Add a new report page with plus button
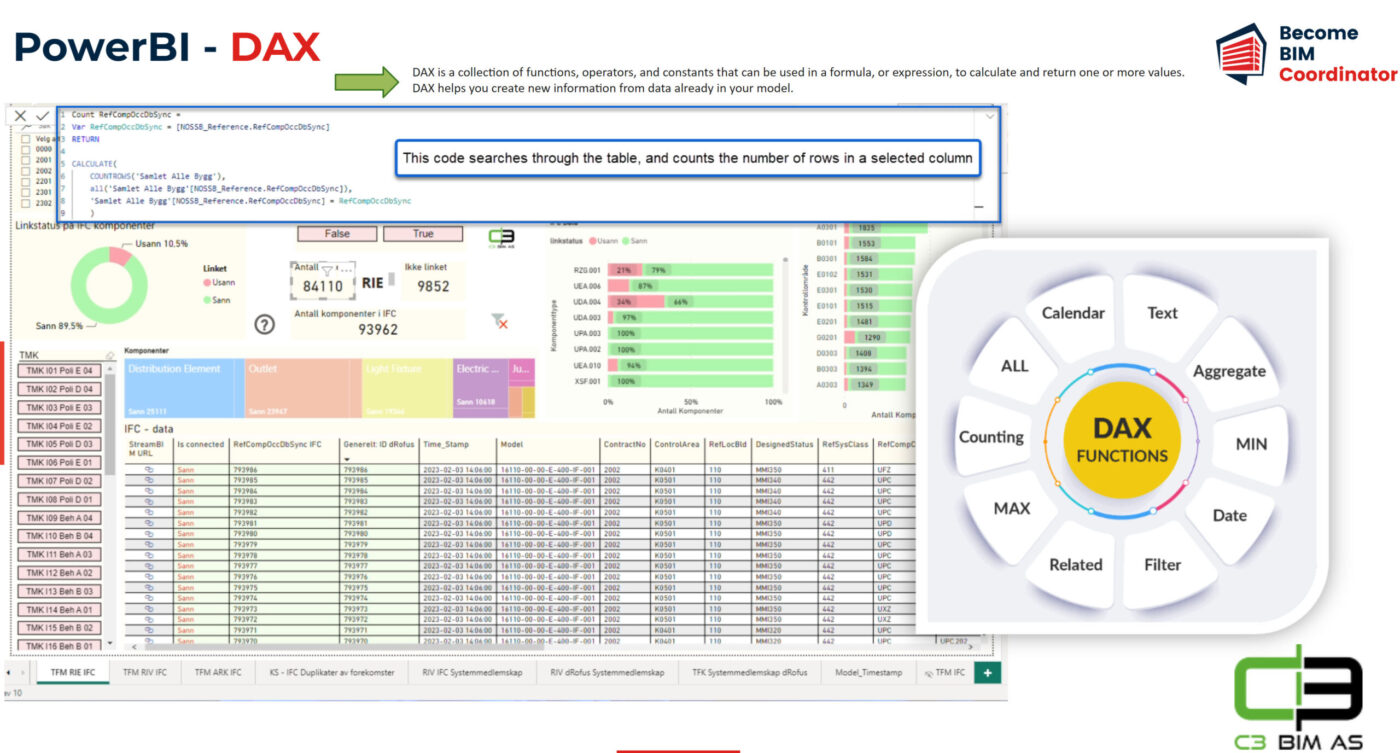Screen dimensions: 1400x753 tap(987, 672)
